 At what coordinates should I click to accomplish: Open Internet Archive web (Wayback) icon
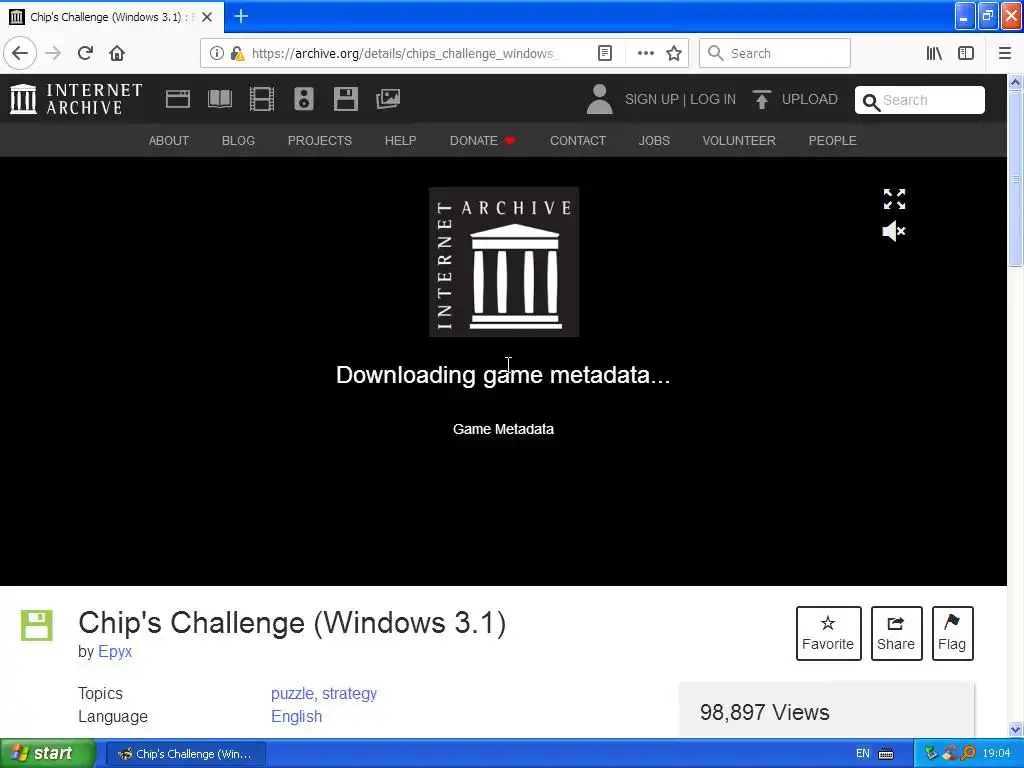click(x=178, y=99)
